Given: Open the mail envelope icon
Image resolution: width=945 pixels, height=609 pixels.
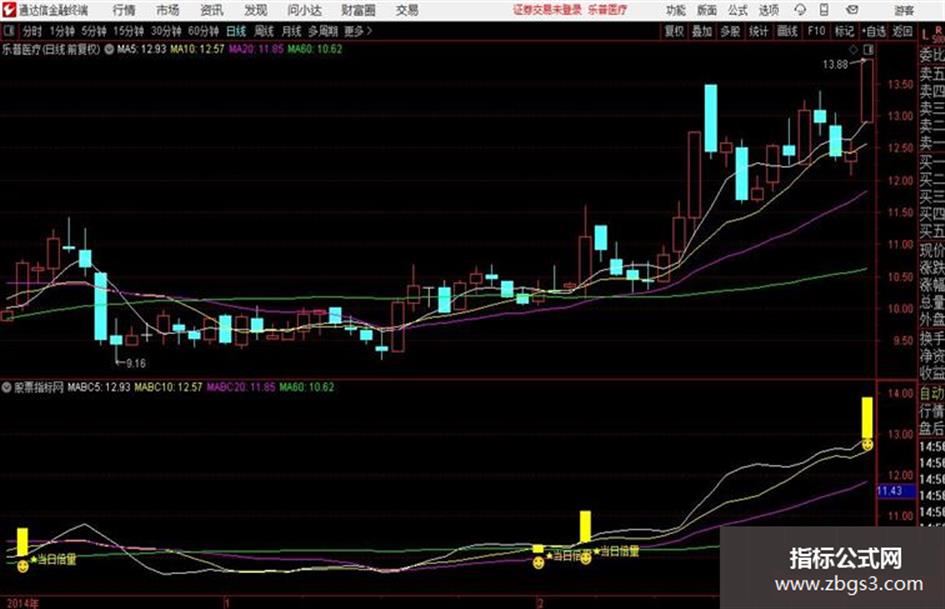Looking at the screenshot, I should click(852, 10).
